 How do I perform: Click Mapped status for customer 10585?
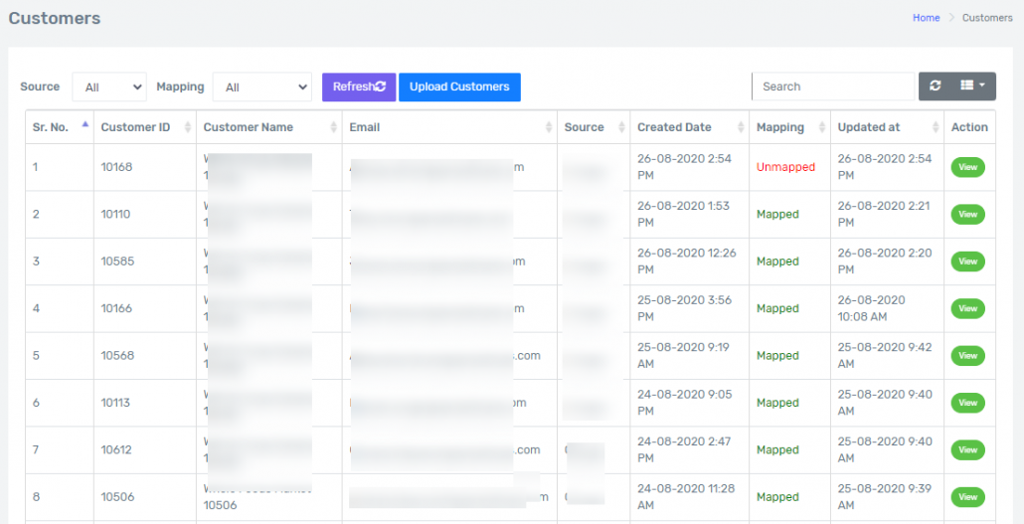click(x=778, y=261)
